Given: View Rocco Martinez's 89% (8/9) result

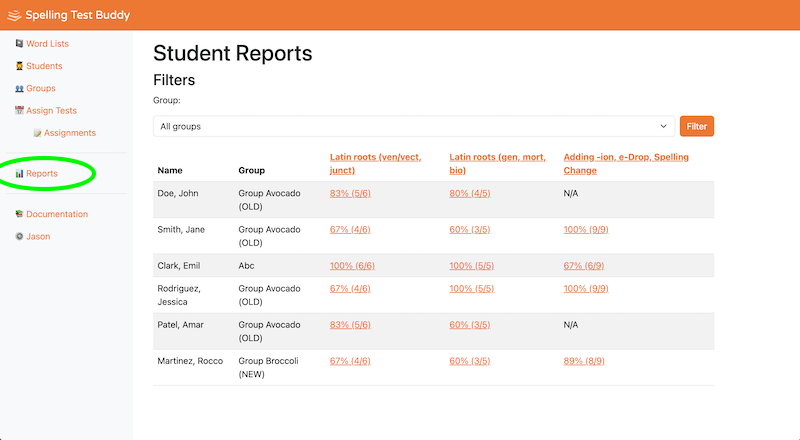Looking at the screenshot, I should pyautogui.click(x=586, y=361).
